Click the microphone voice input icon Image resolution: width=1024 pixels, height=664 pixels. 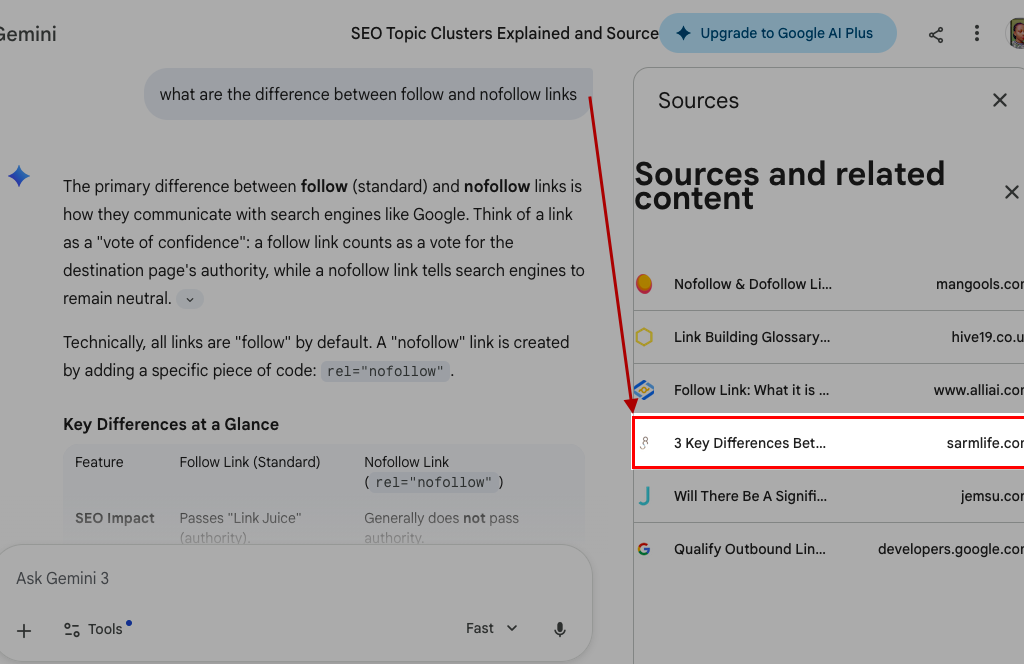pyautogui.click(x=560, y=629)
